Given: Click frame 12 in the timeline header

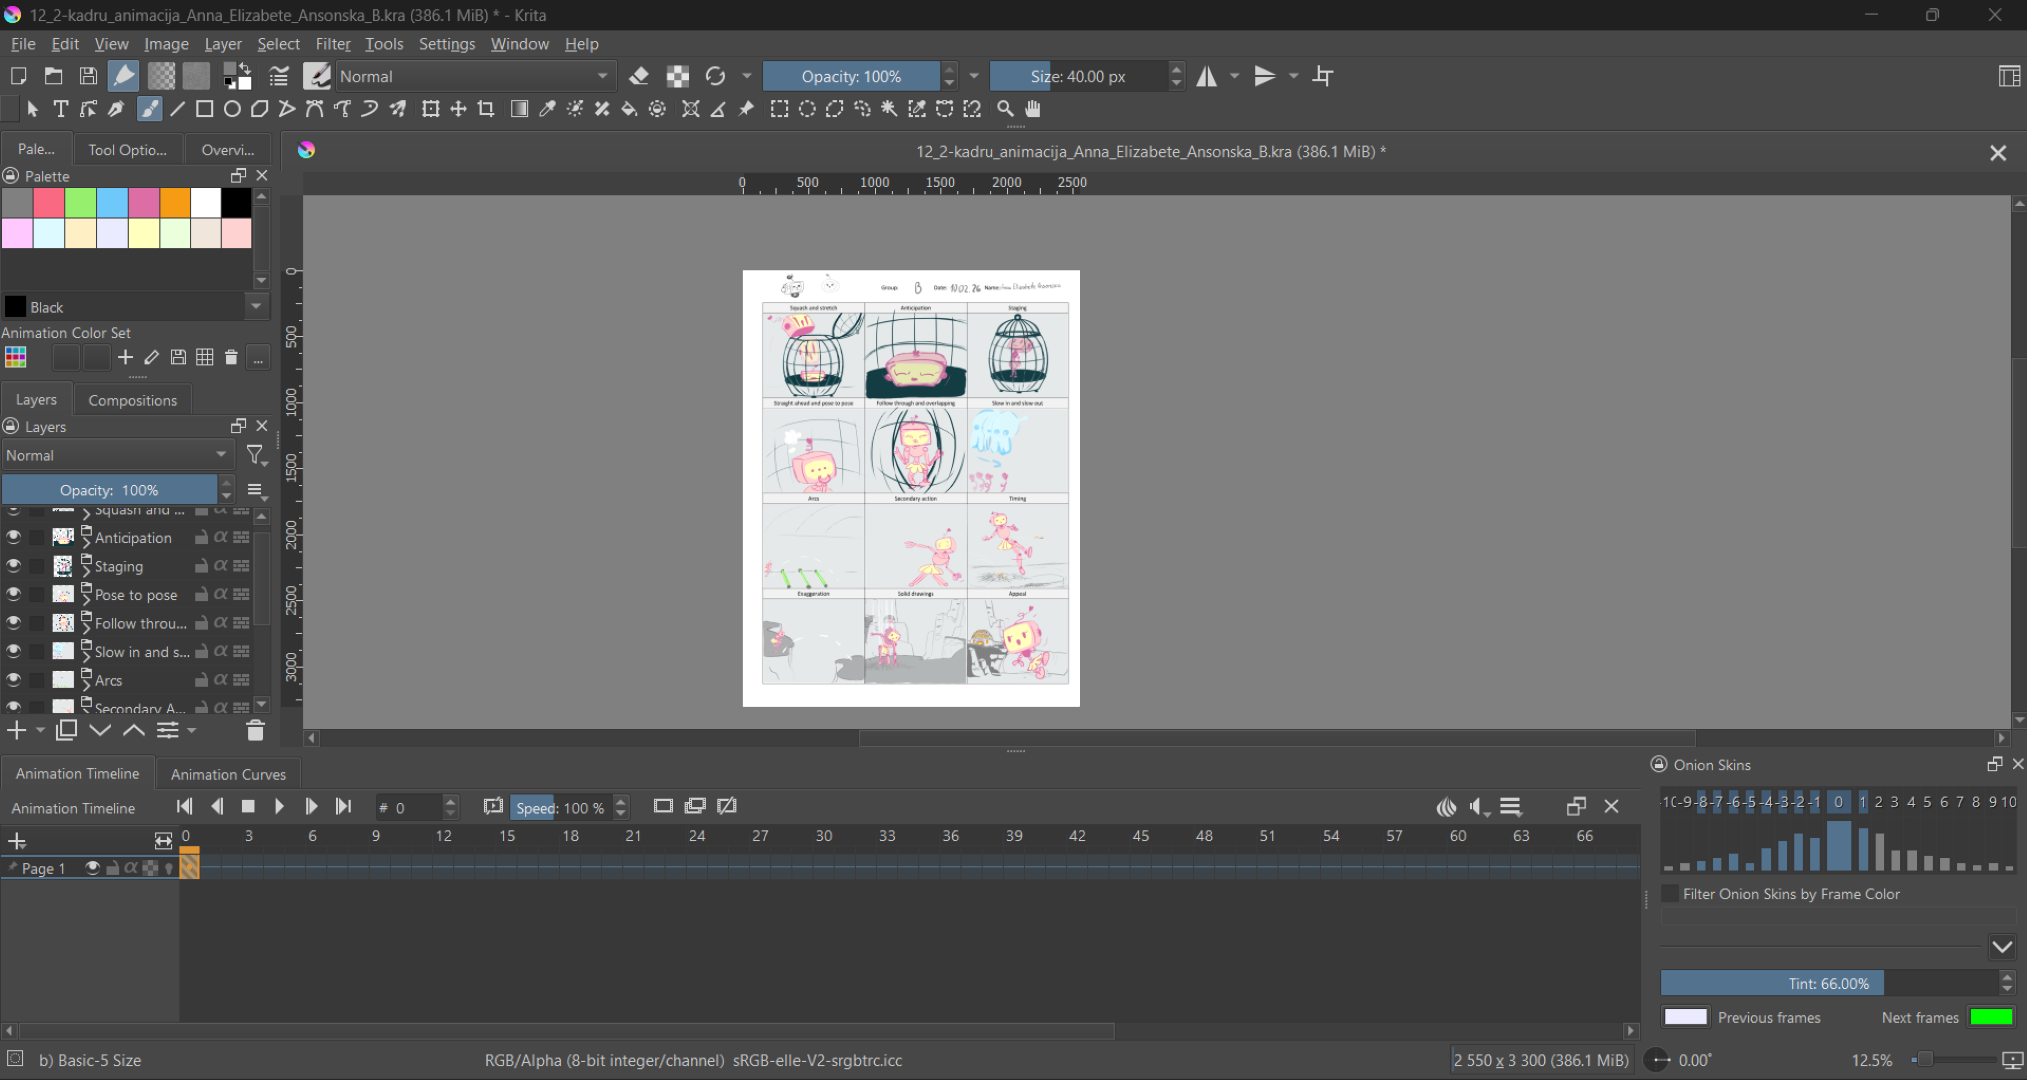Looking at the screenshot, I should pos(443,836).
